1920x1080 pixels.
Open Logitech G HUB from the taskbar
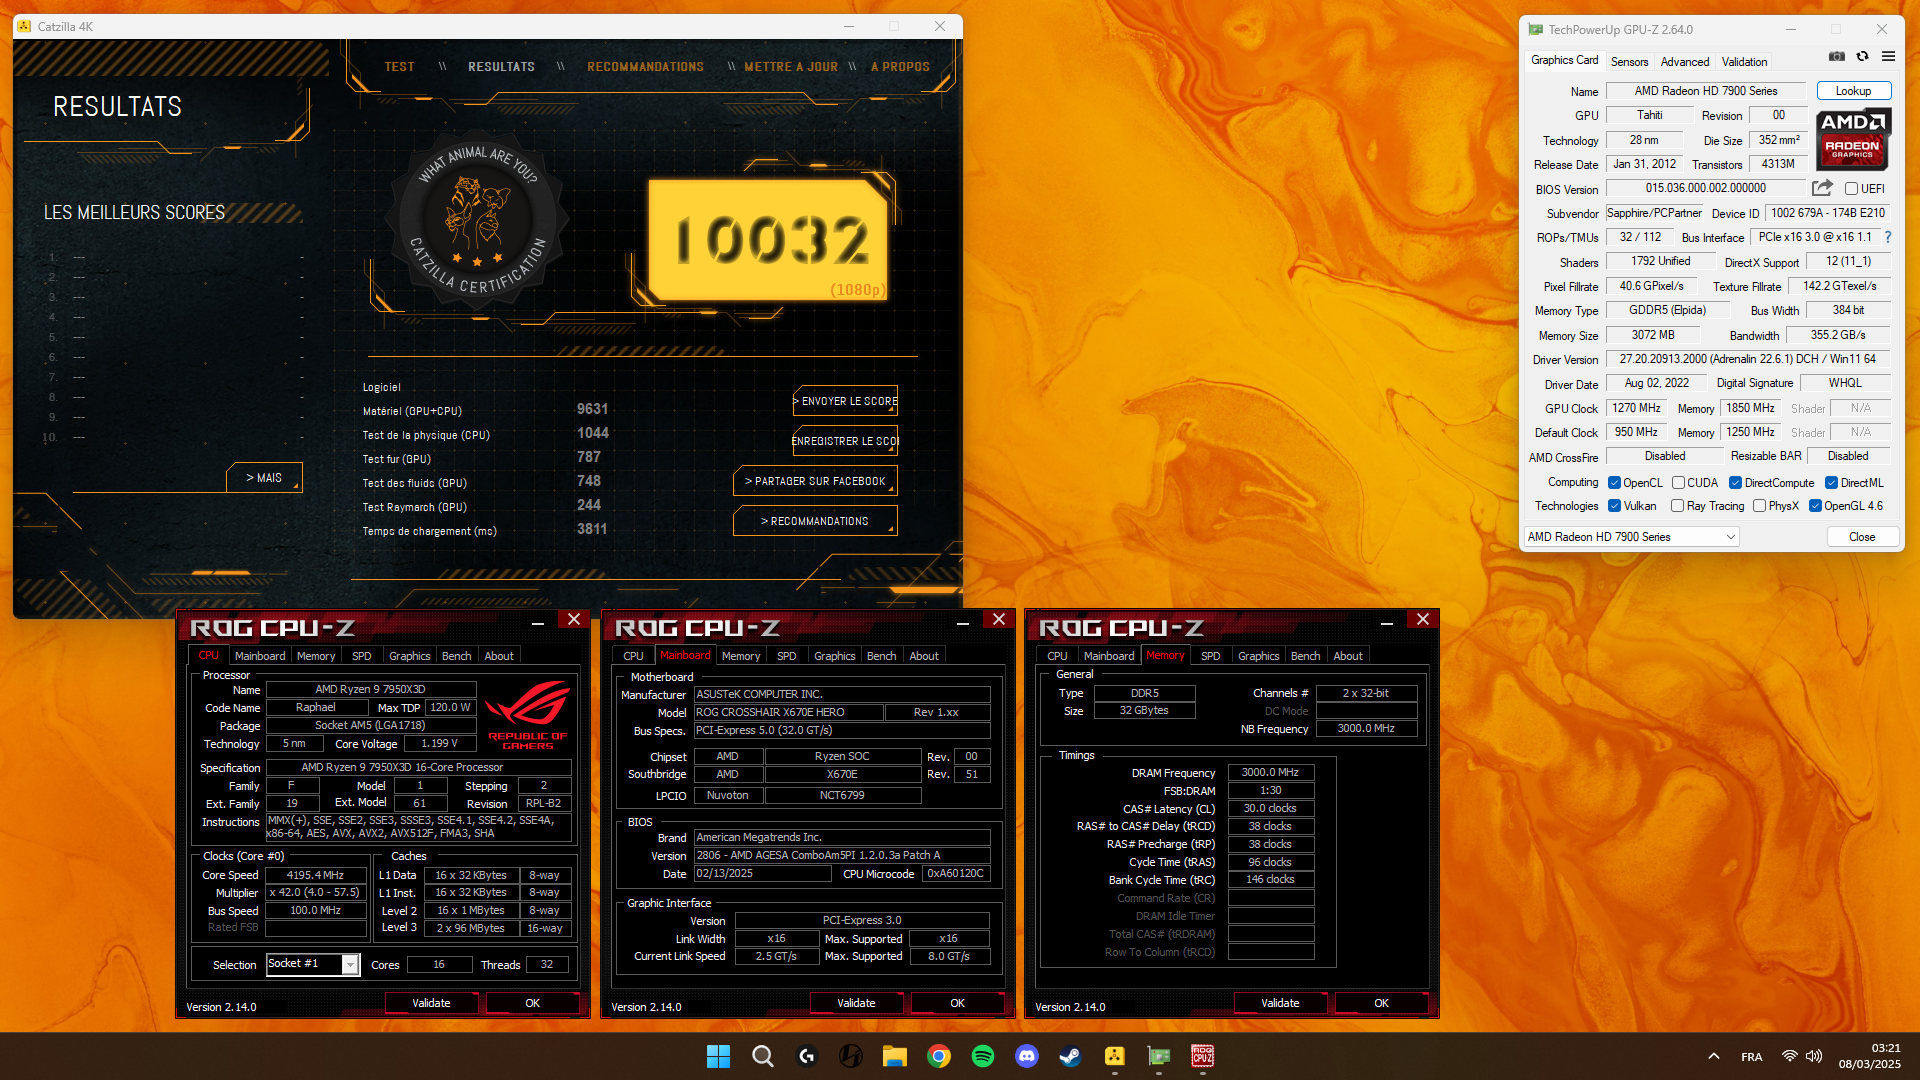point(807,1056)
